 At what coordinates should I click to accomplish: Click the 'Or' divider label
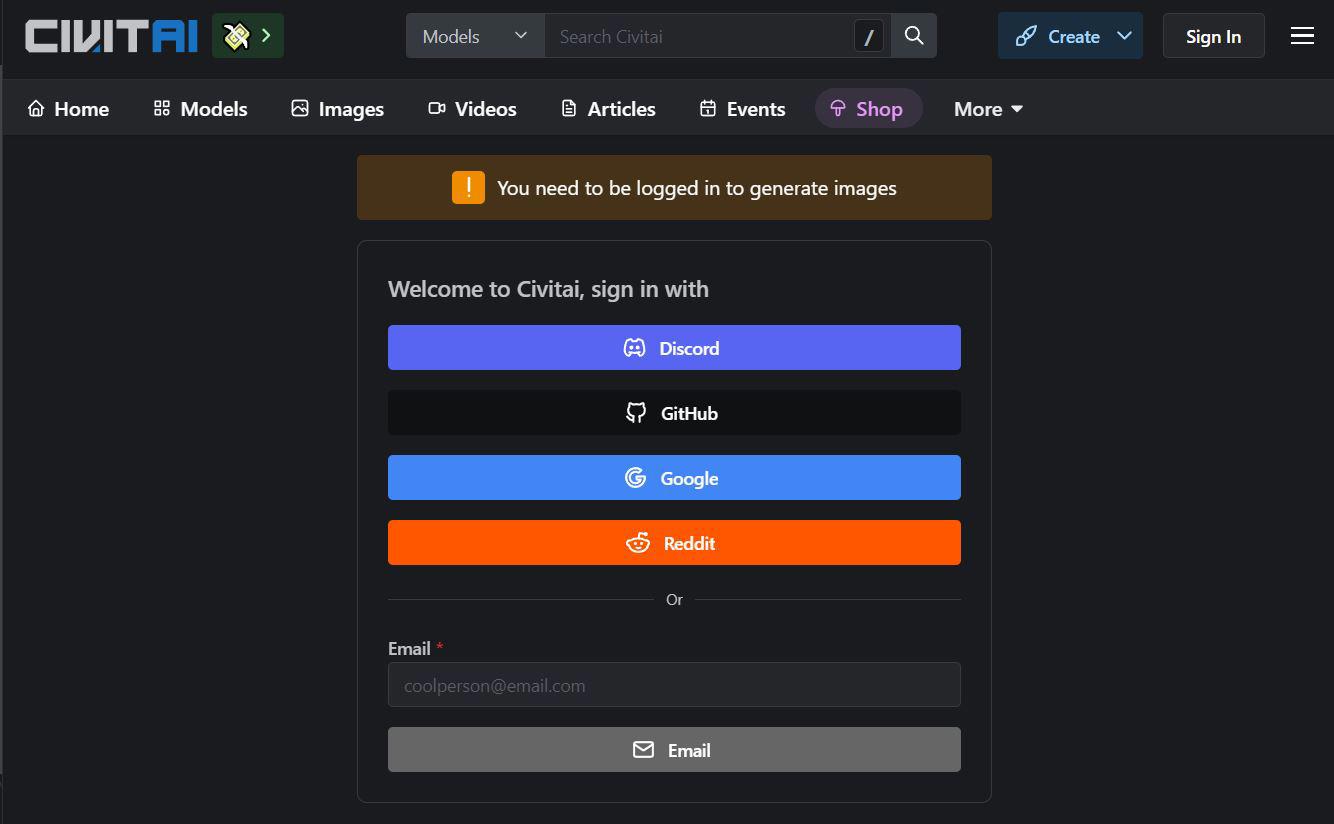[674, 600]
